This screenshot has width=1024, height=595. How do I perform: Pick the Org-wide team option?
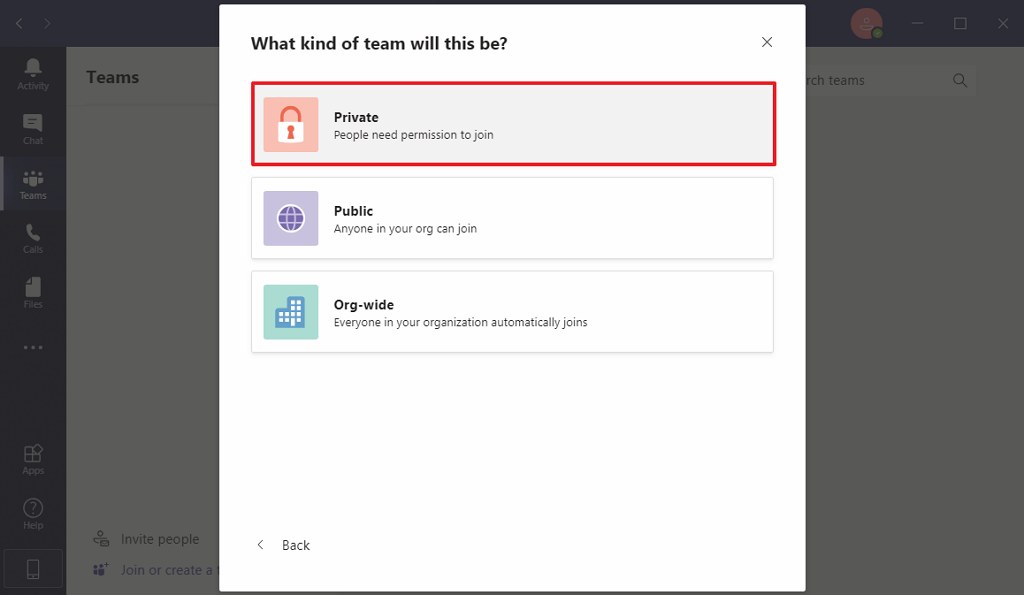513,312
